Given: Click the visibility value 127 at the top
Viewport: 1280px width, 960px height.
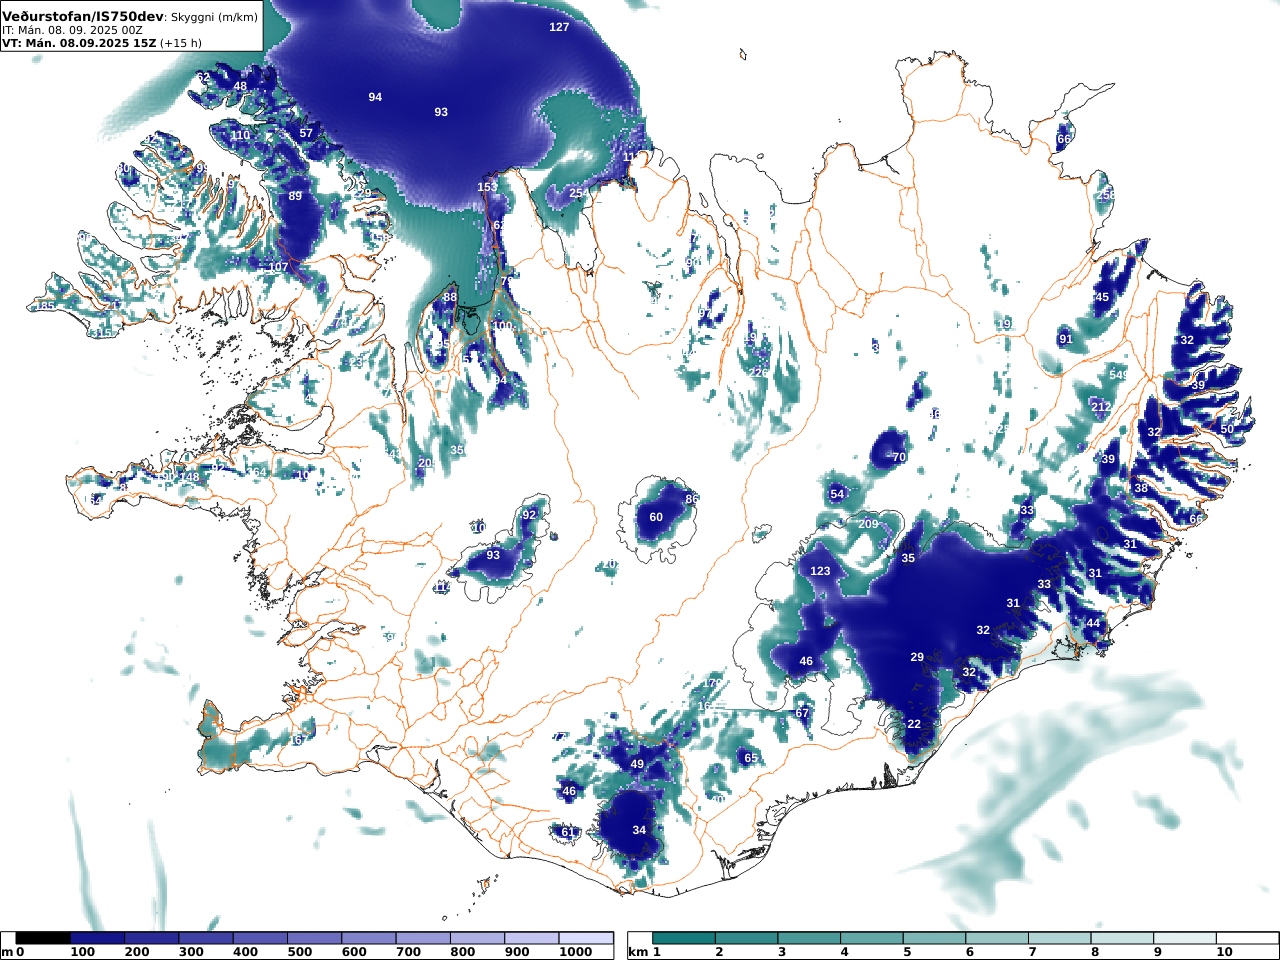Looking at the screenshot, I should coord(559,27).
